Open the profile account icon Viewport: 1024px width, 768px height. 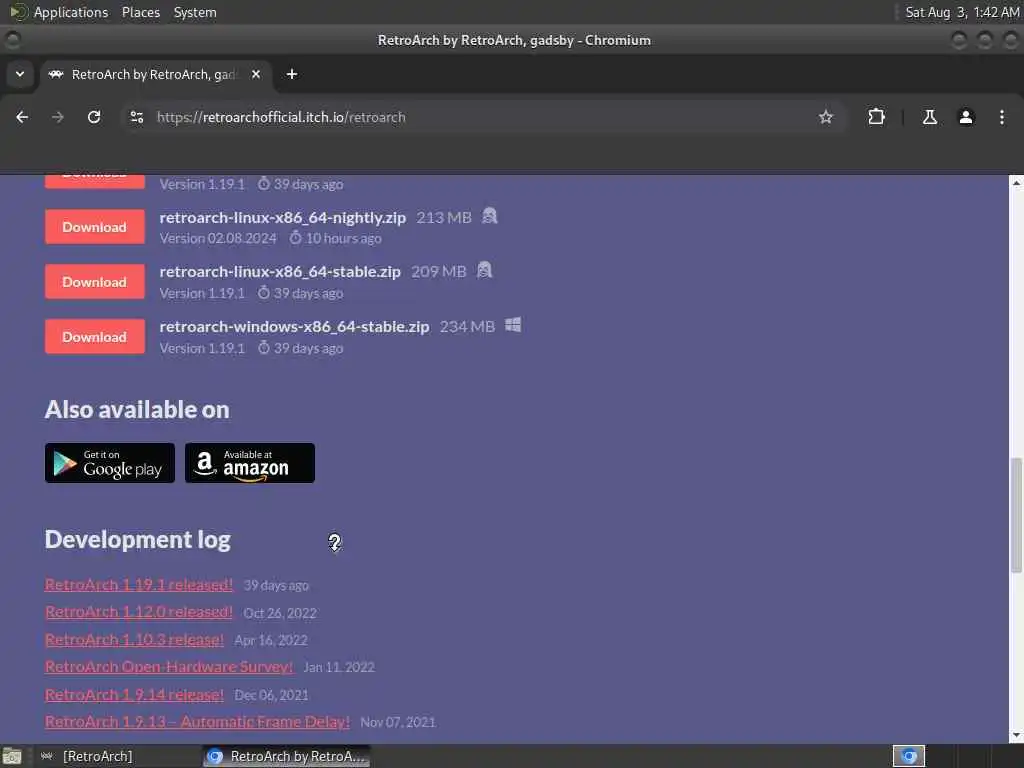click(966, 117)
